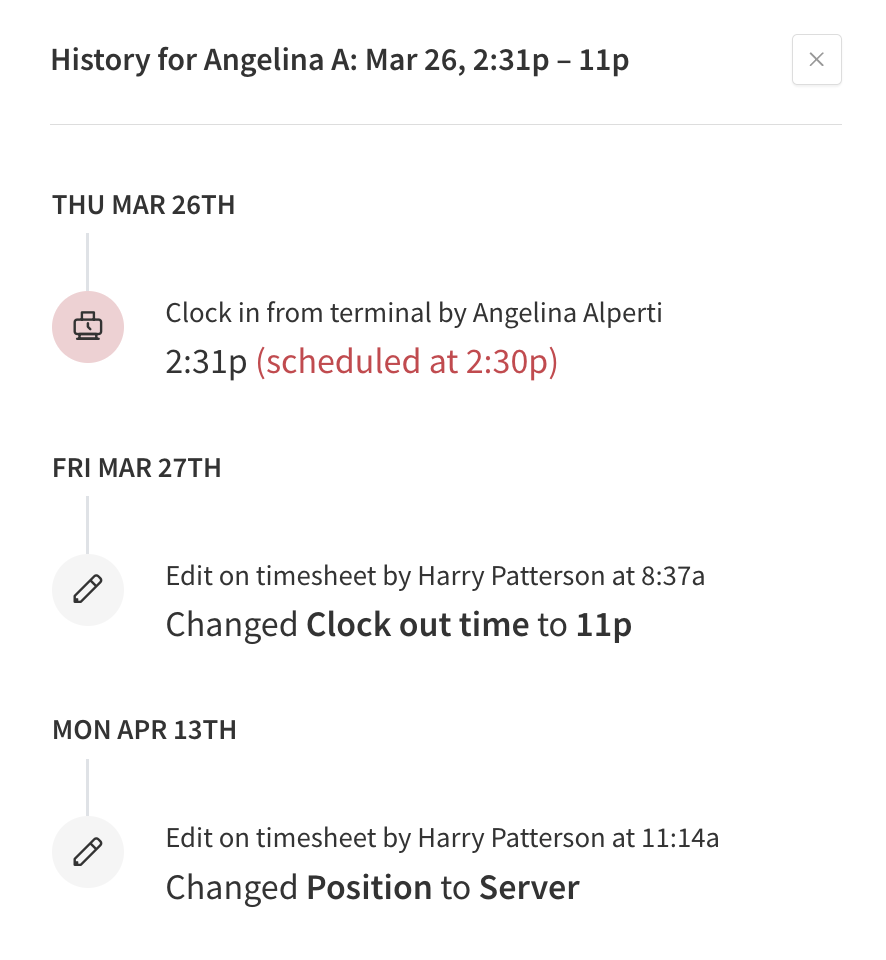
Task: Click the name Angelina Alperti
Action: (x=567, y=314)
